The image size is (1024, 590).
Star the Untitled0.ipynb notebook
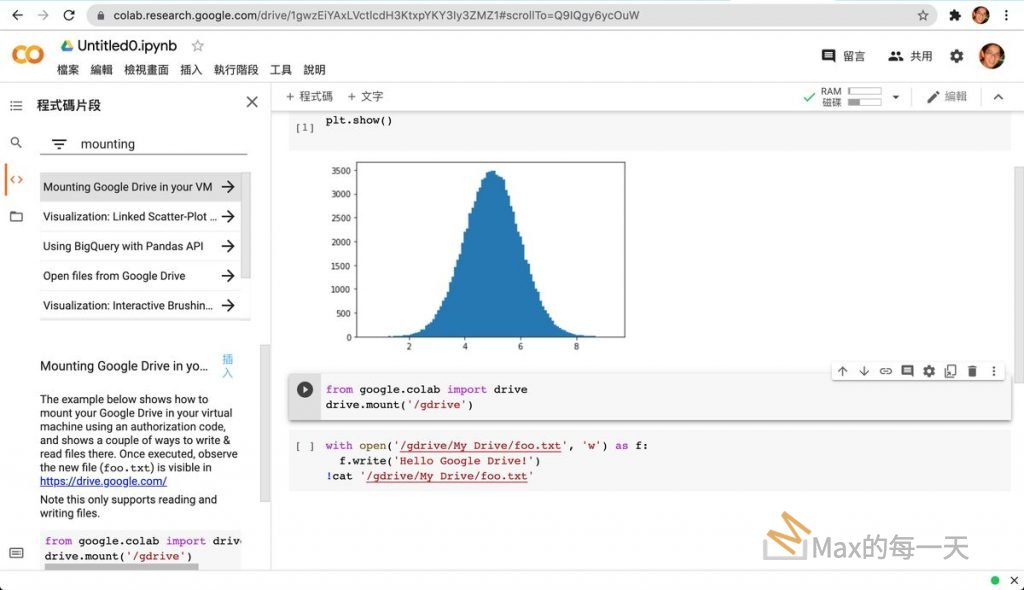tap(198, 46)
